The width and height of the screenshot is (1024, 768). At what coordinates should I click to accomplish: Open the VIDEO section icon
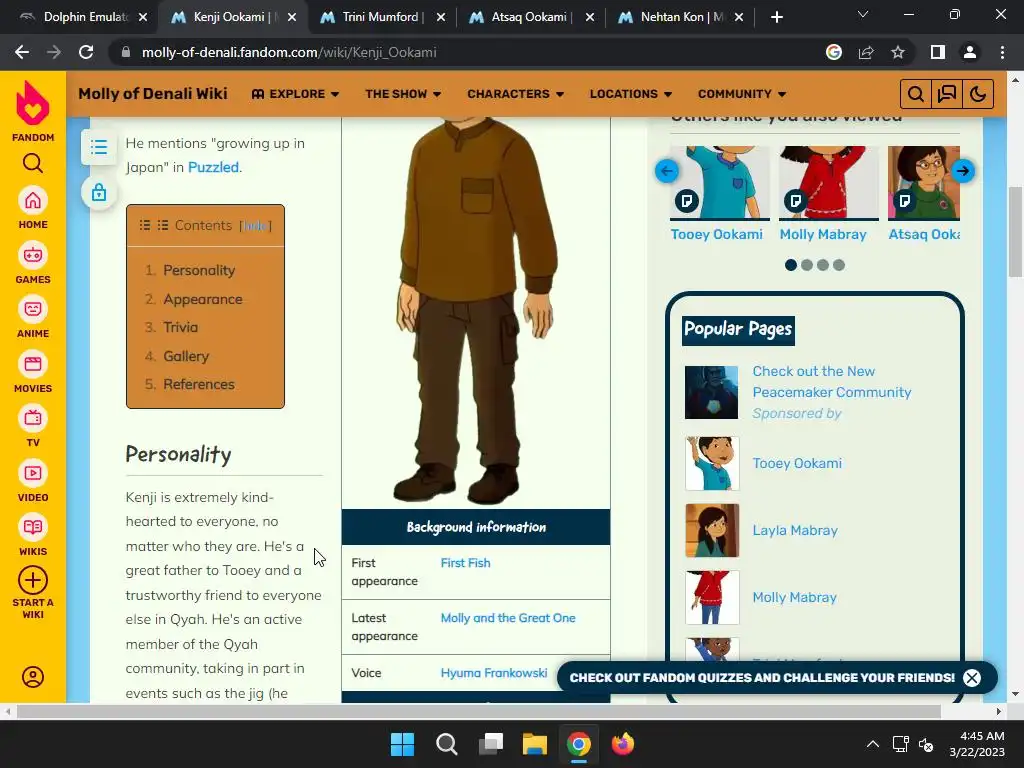point(33,473)
